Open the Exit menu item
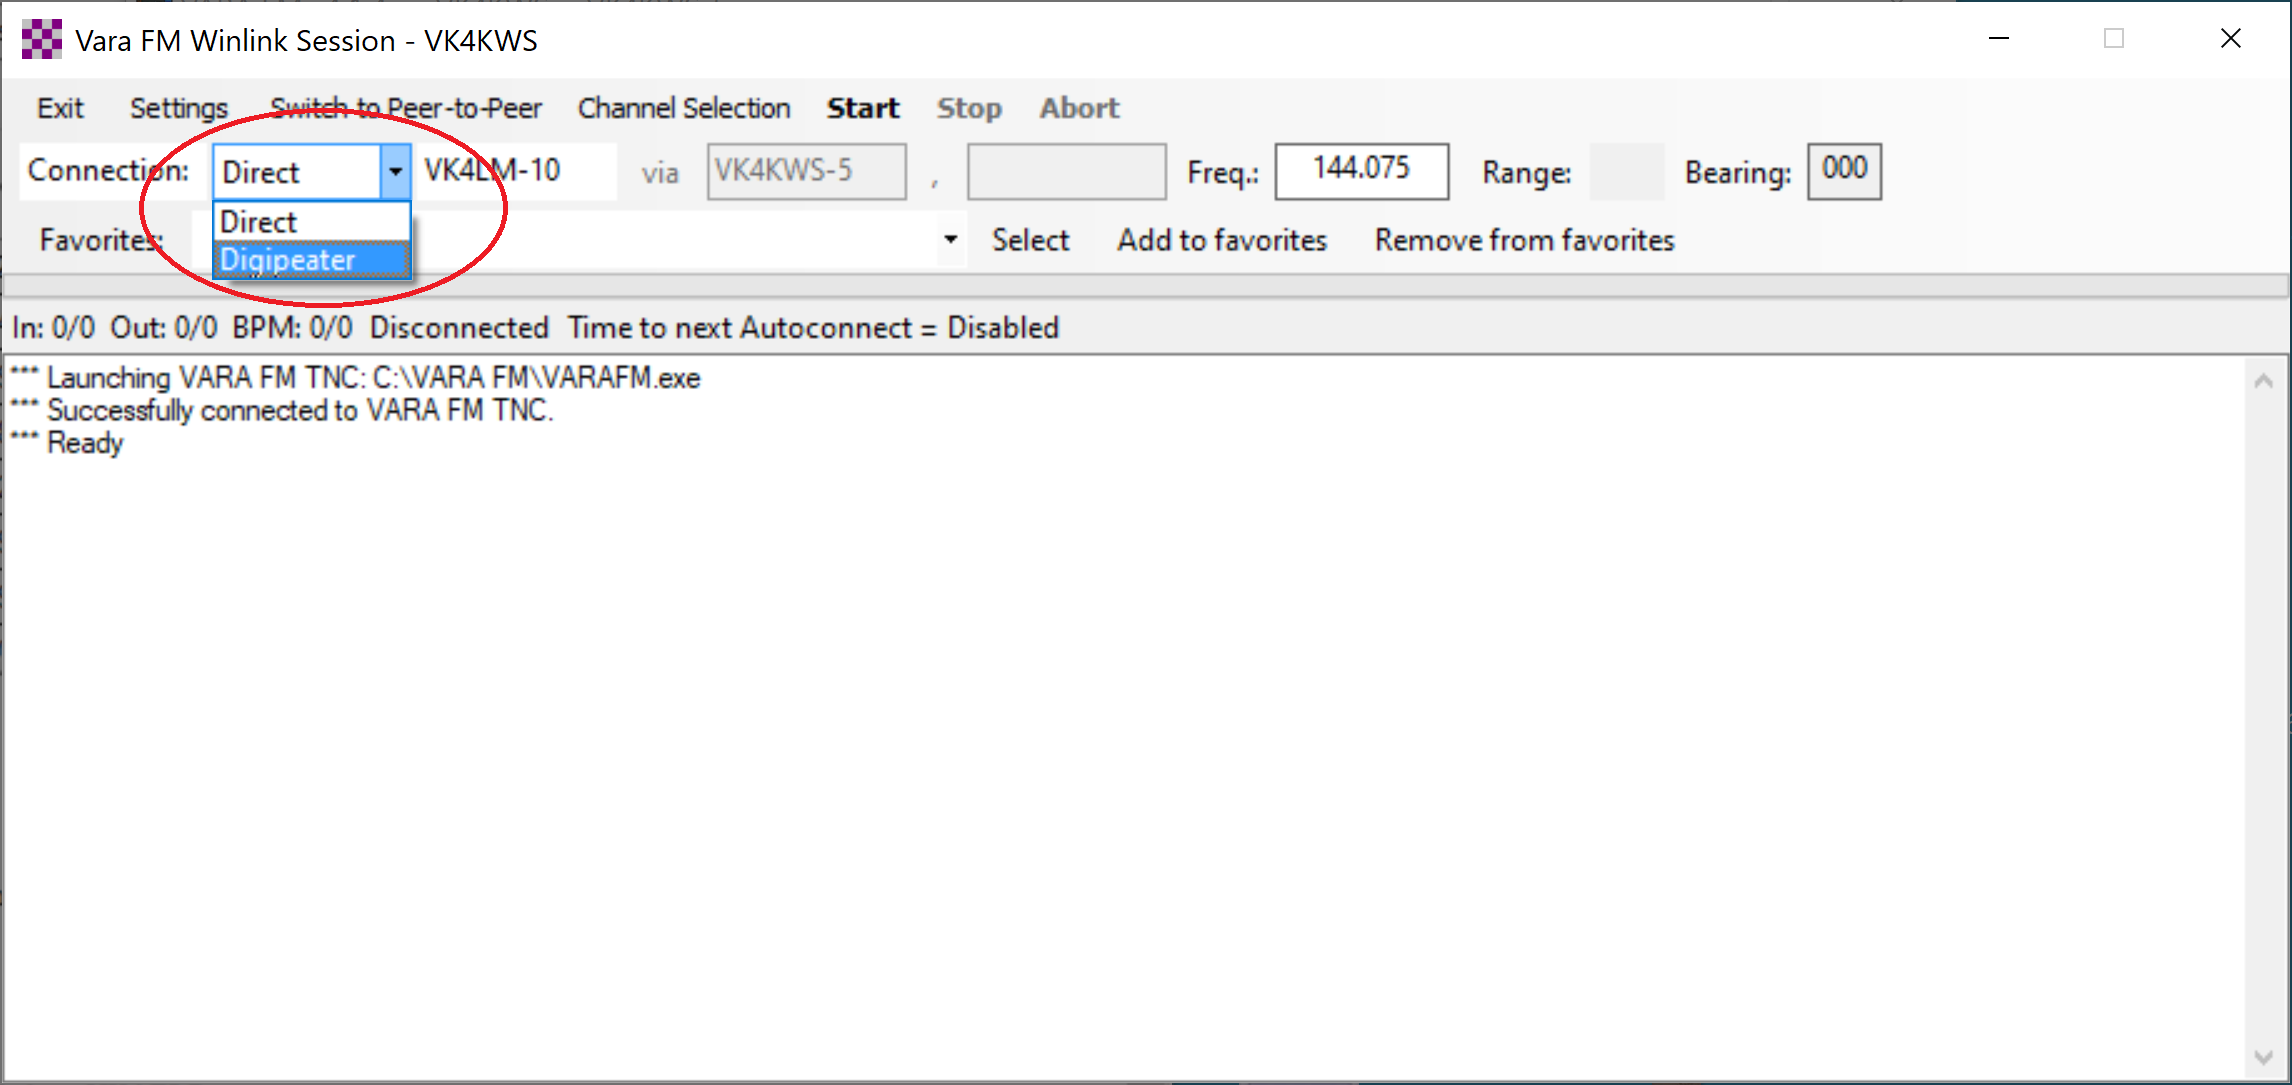The width and height of the screenshot is (2292, 1085). click(x=60, y=108)
